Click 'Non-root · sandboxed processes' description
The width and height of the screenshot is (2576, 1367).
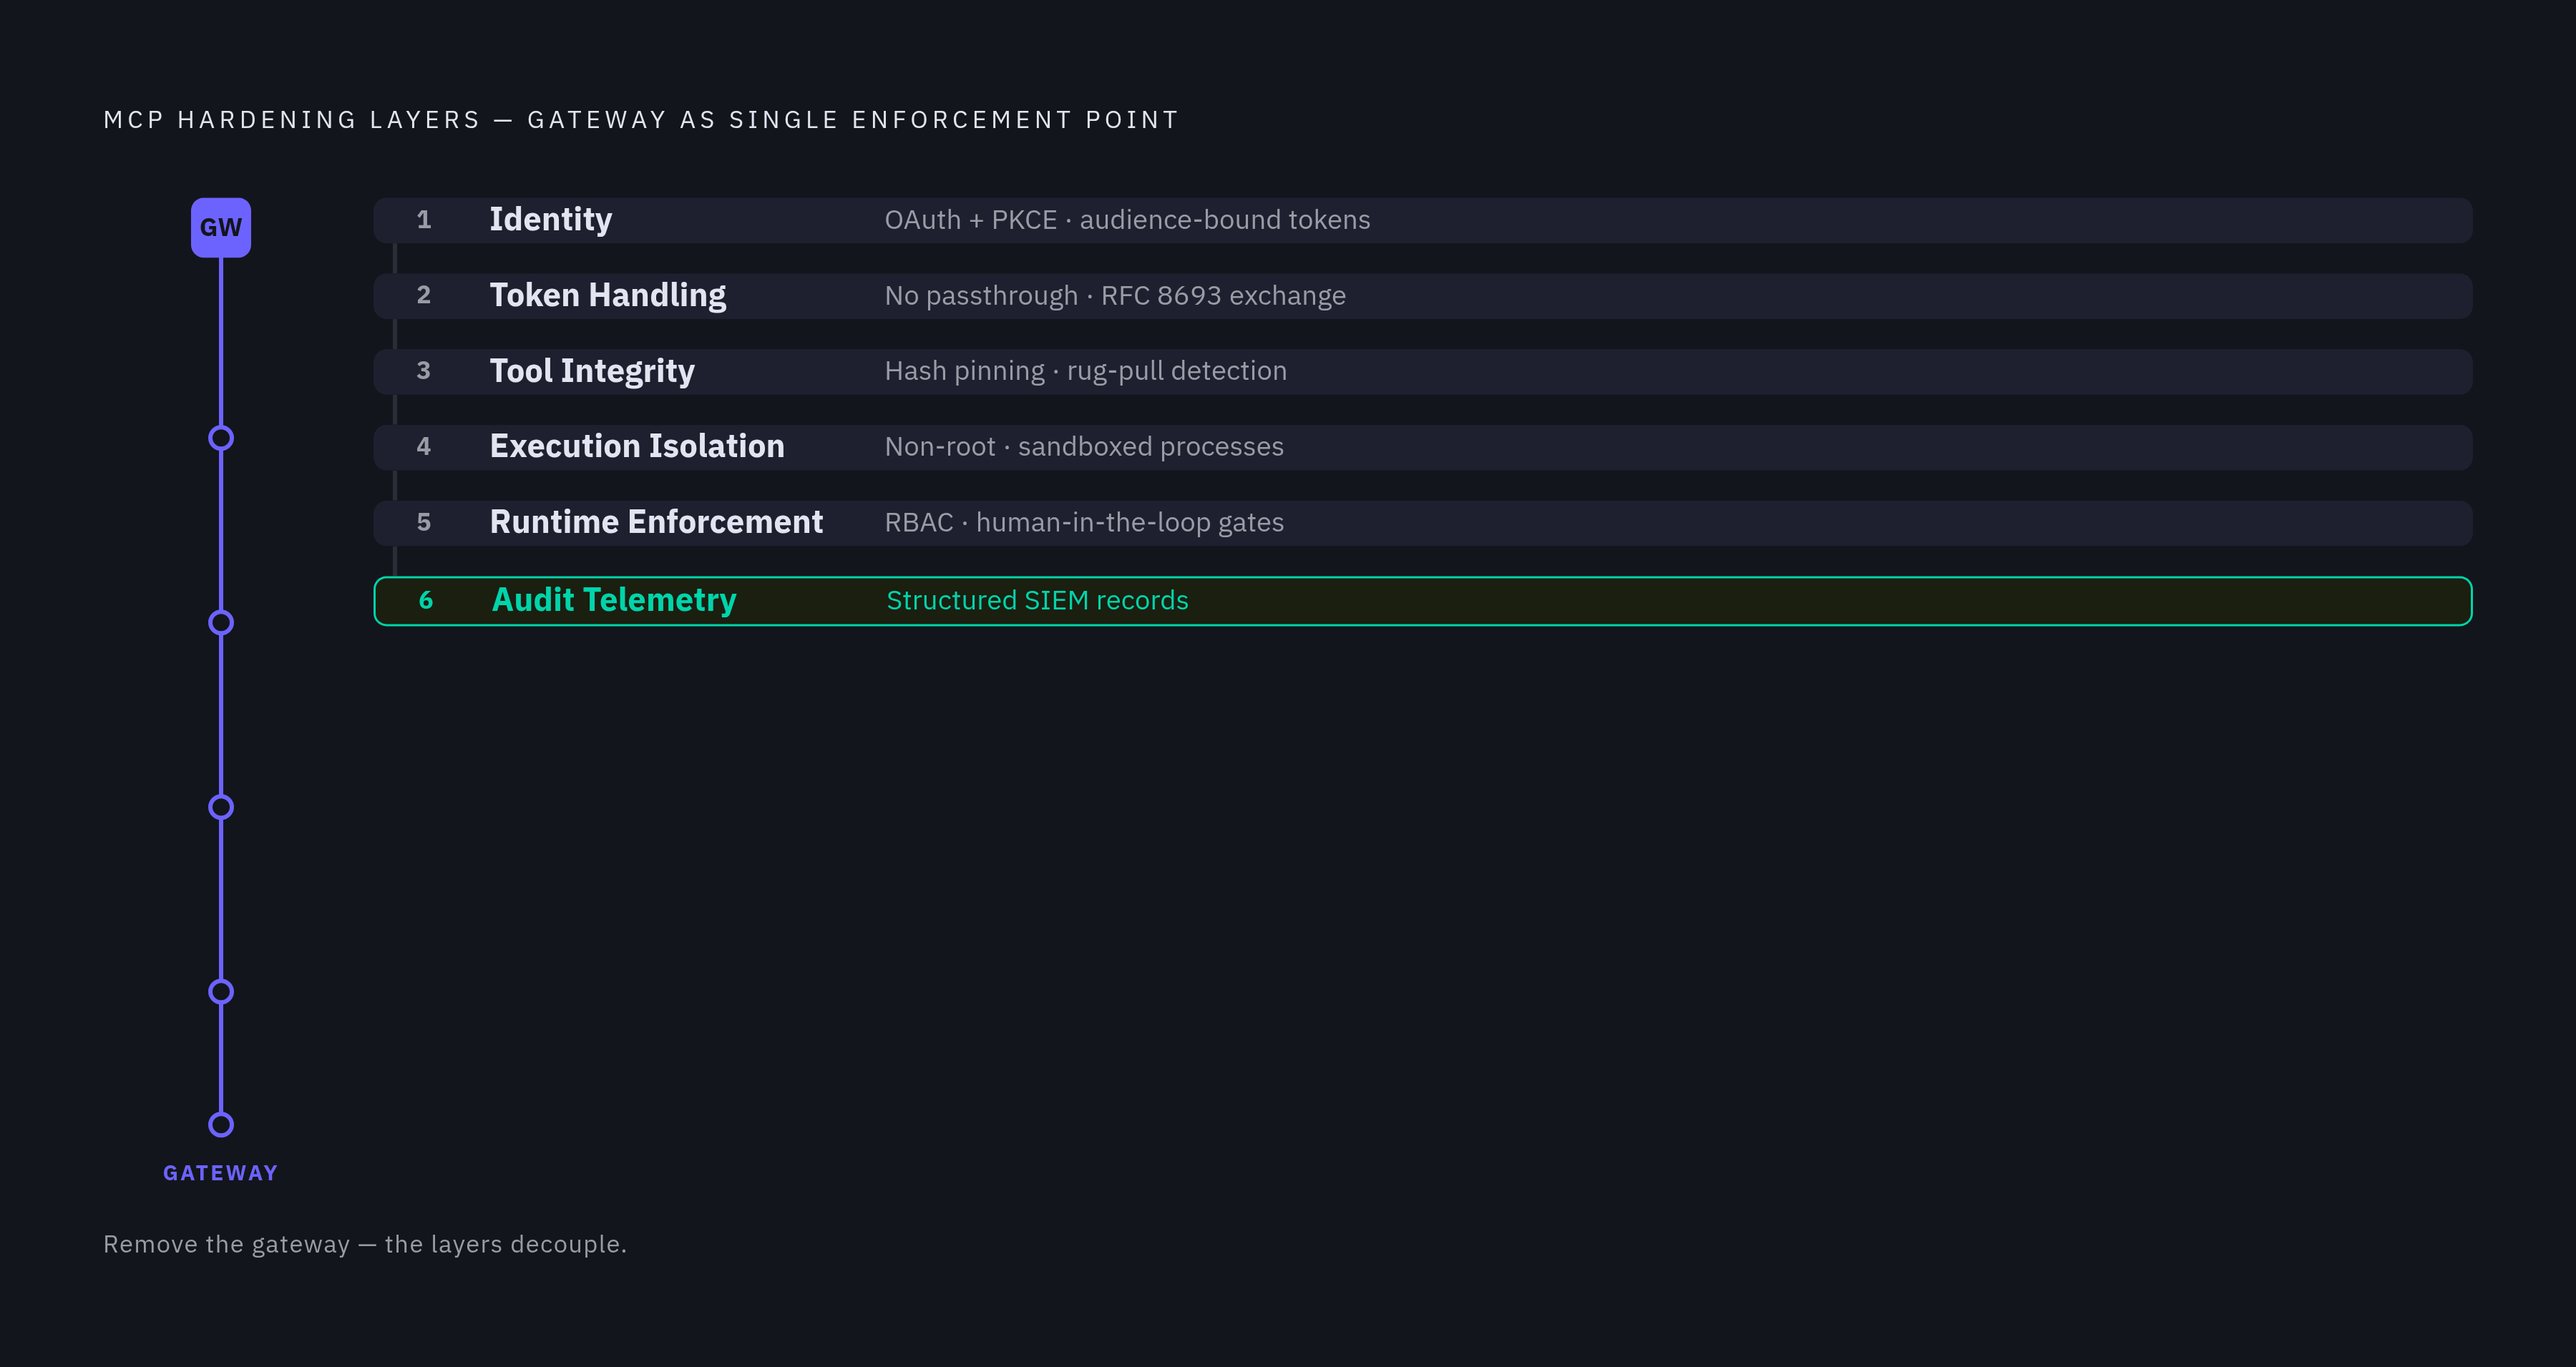[x=1084, y=447]
